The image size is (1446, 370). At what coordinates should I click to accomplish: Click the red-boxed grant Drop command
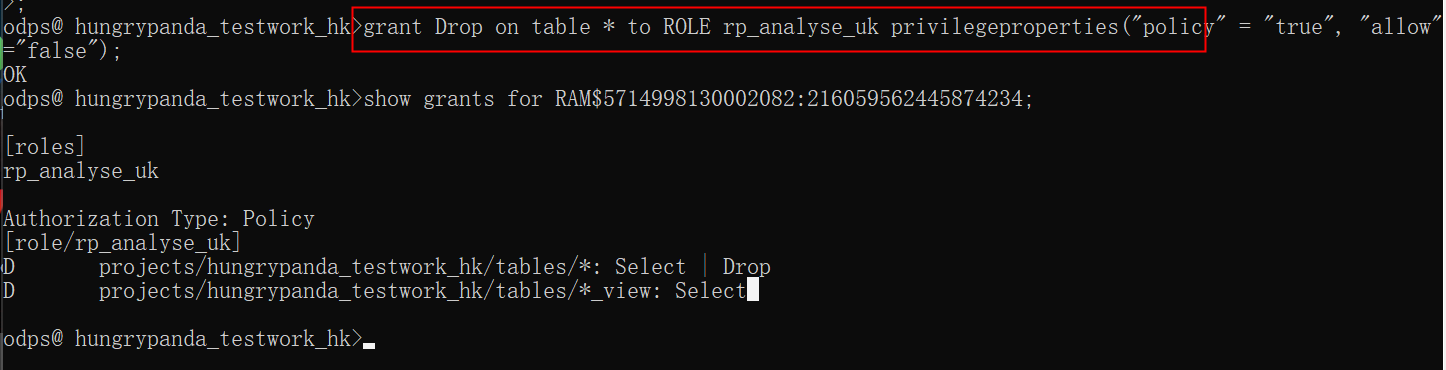click(779, 28)
